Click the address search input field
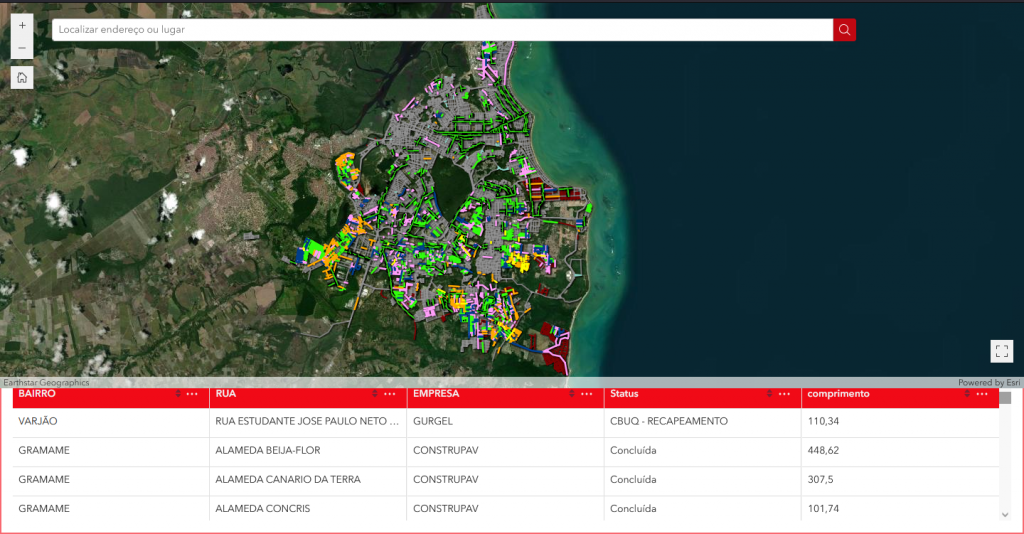Viewport: 1024px width, 534px height. coord(440,30)
